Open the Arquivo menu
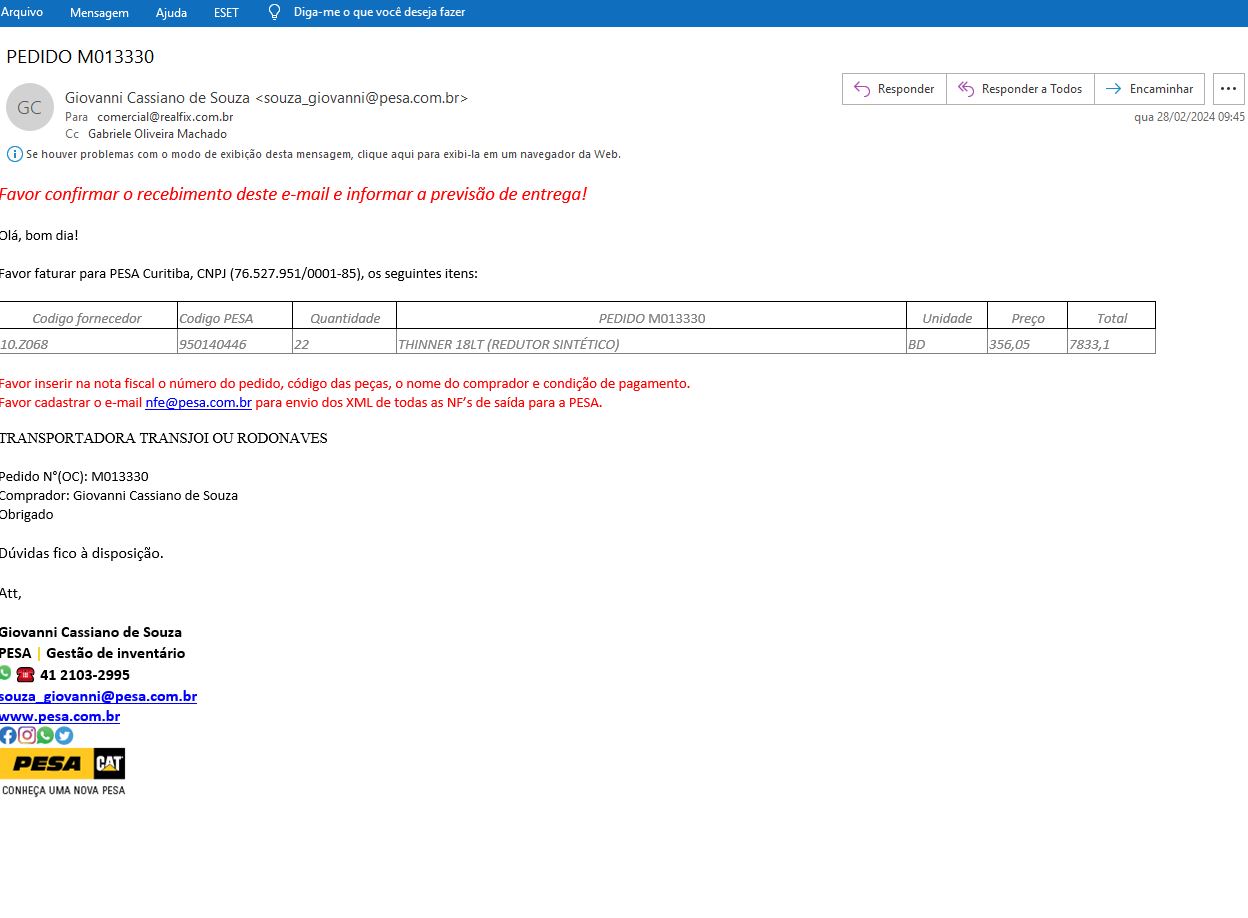Screen dimensions: 1248x918 coord(21,12)
